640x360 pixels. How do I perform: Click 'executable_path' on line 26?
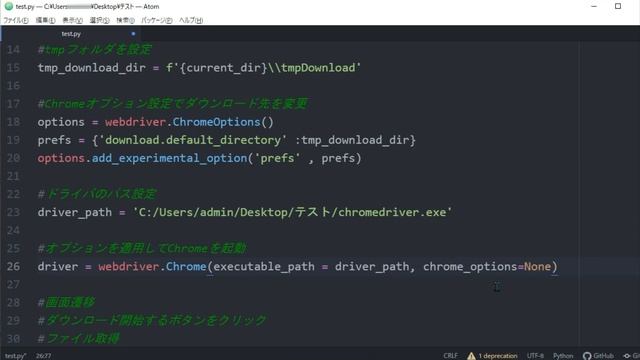pos(264,267)
